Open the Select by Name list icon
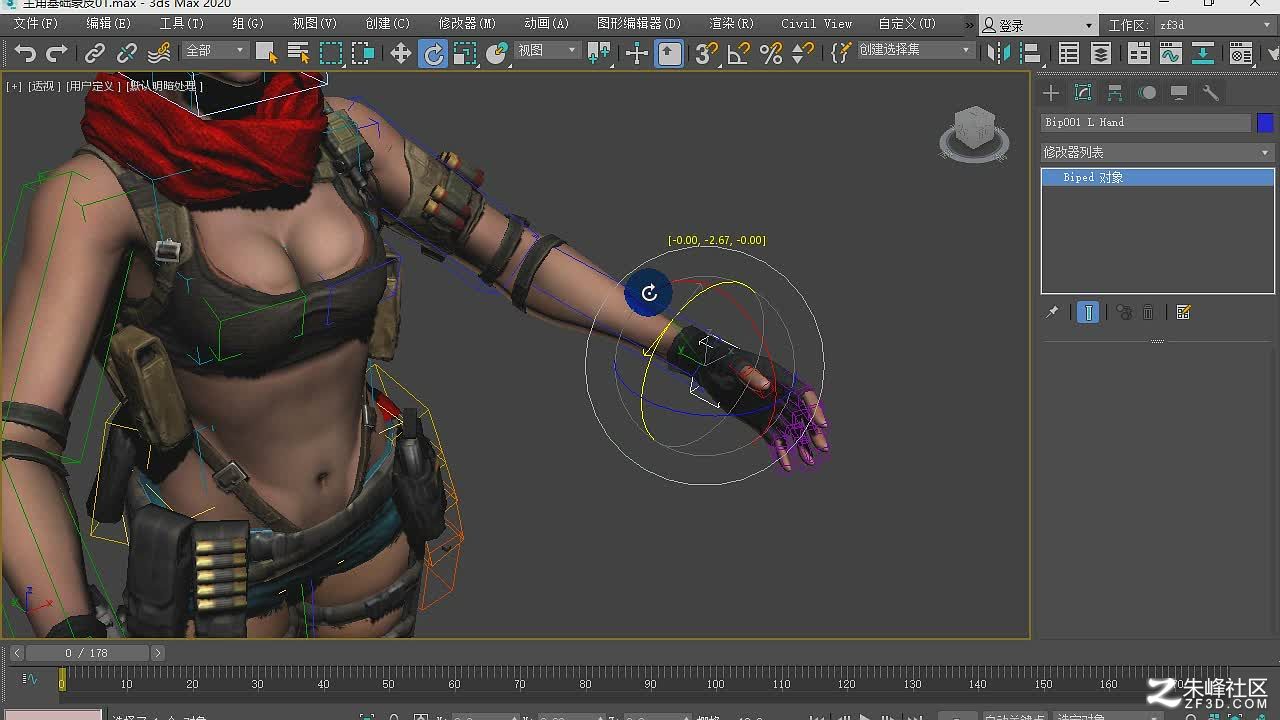The width and height of the screenshot is (1280, 720). [298, 53]
